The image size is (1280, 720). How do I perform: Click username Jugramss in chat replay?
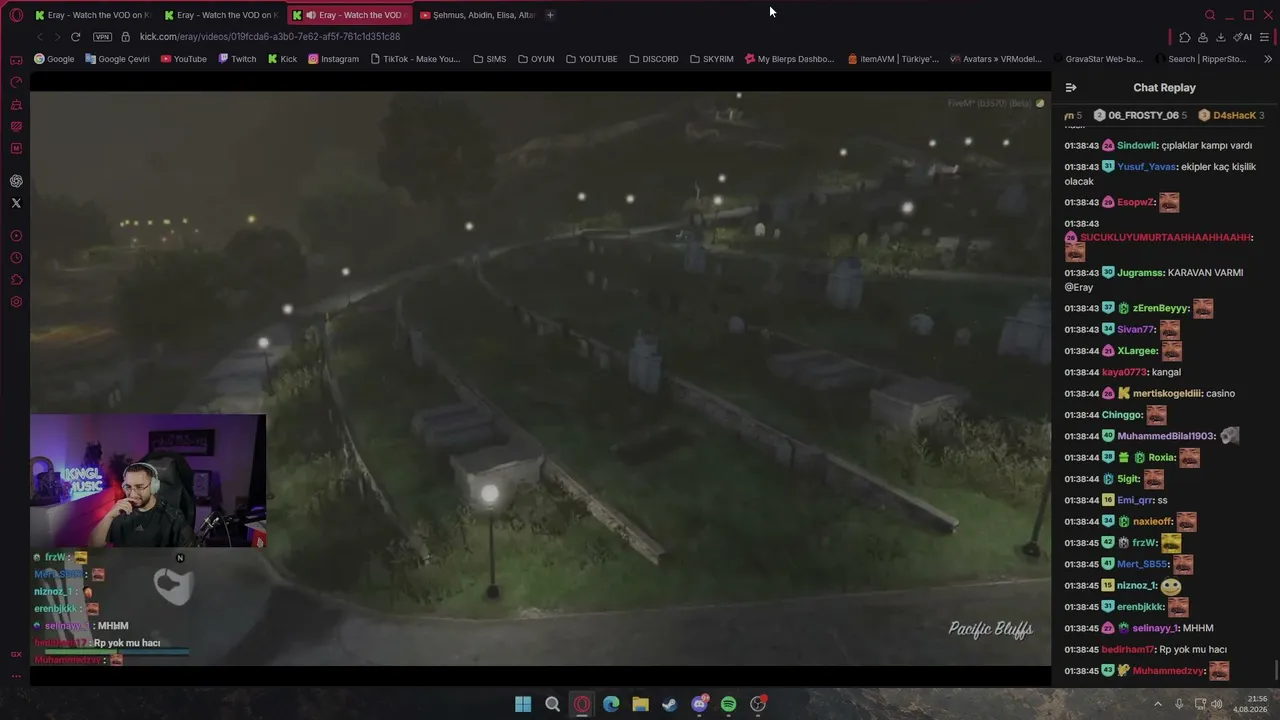click(x=1140, y=273)
